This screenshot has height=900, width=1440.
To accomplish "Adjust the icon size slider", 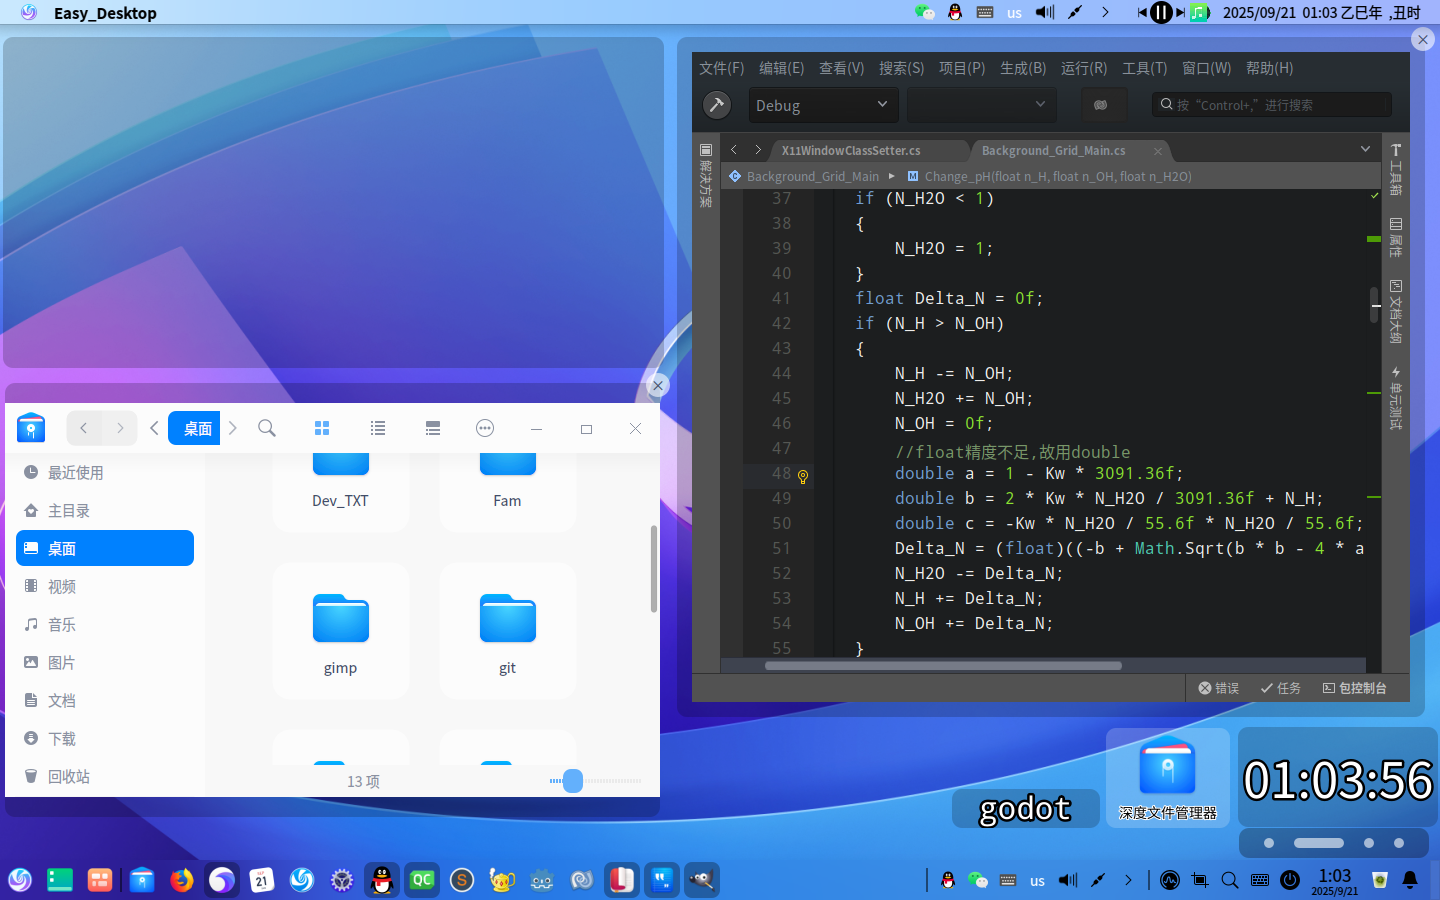I will [x=573, y=781].
